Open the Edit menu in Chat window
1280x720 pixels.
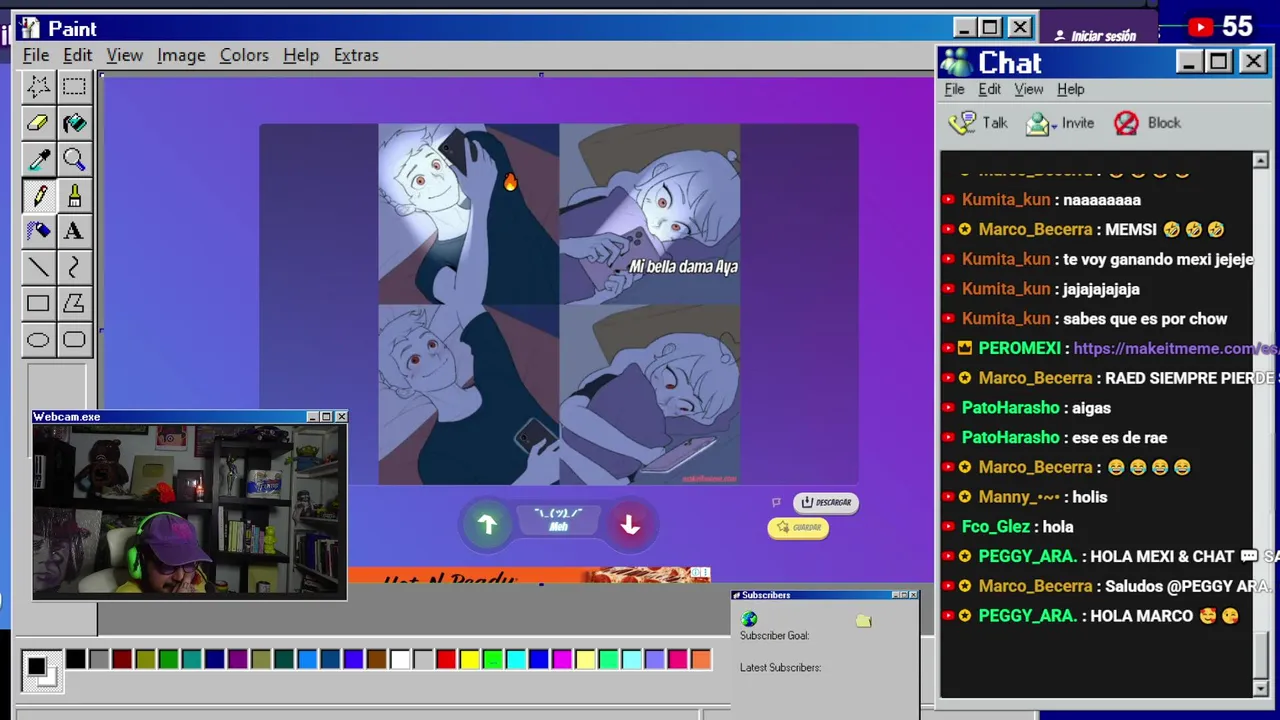[x=989, y=89]
